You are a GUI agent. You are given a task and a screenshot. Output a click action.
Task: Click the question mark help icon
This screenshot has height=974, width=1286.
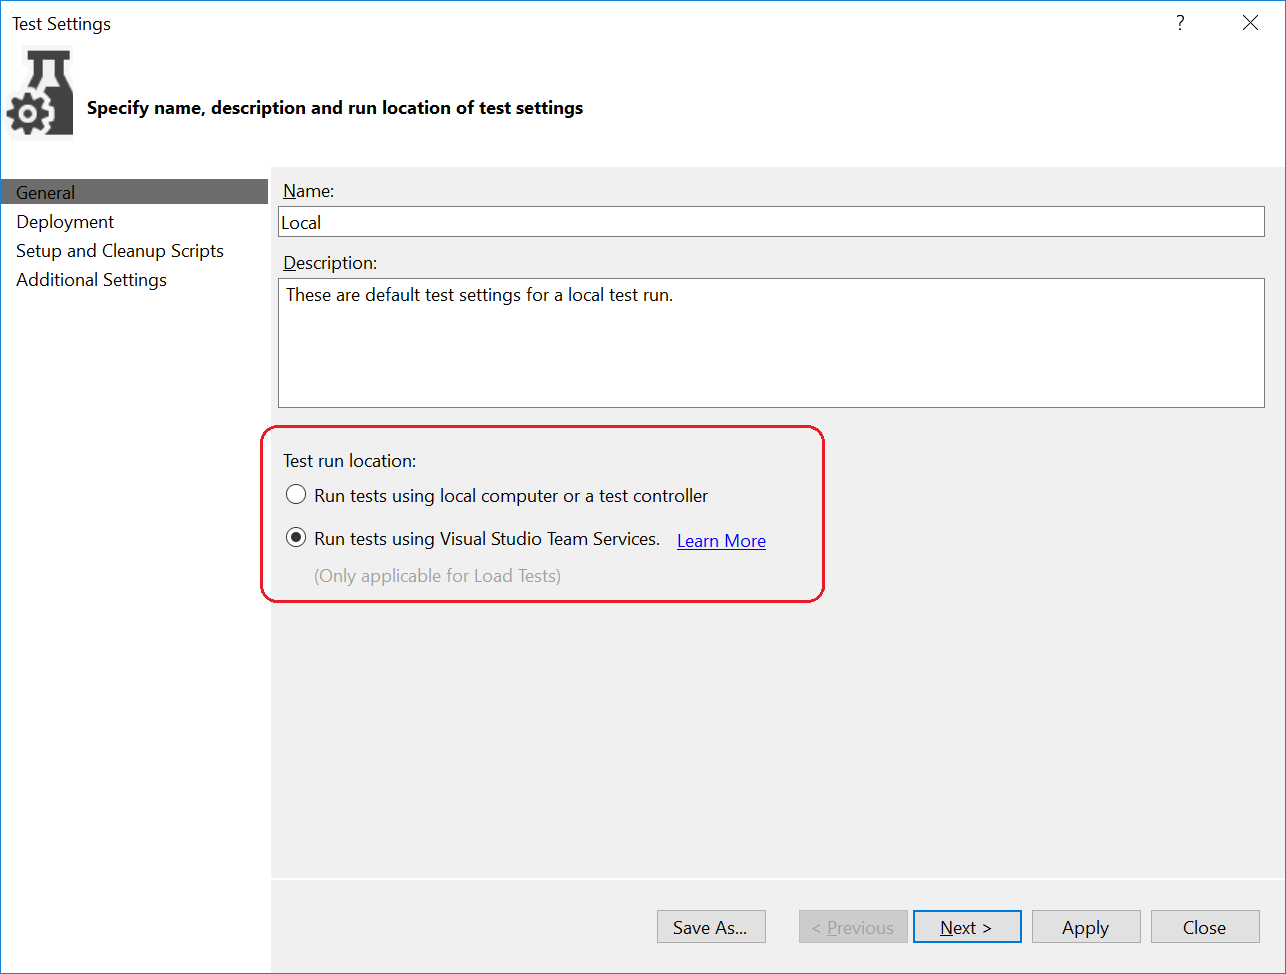(x=1180, y=23)
